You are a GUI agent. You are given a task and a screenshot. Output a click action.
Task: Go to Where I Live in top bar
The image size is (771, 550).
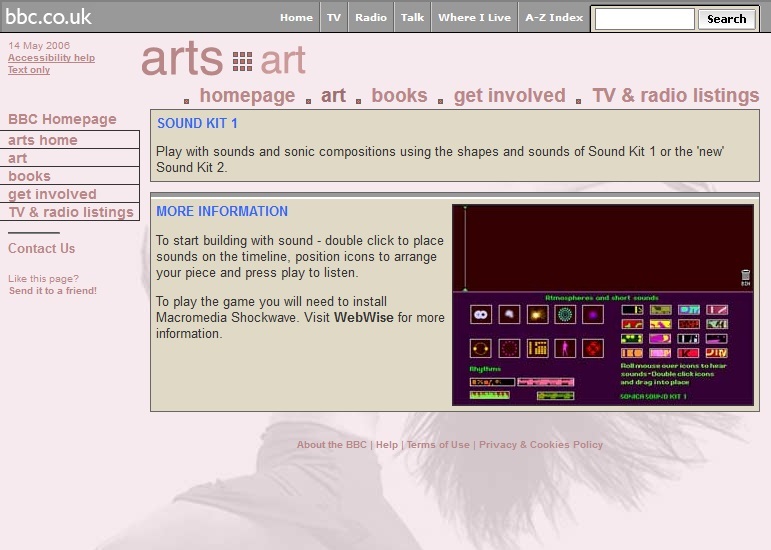pos(474,17)
